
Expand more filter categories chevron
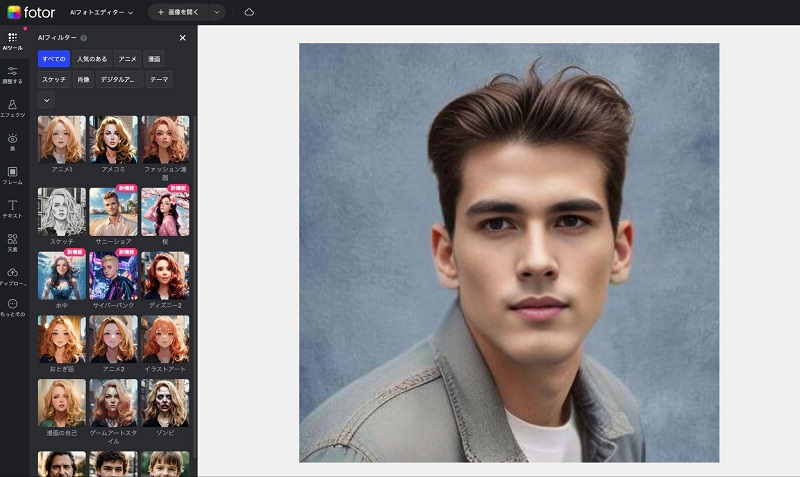click(46, 100)
